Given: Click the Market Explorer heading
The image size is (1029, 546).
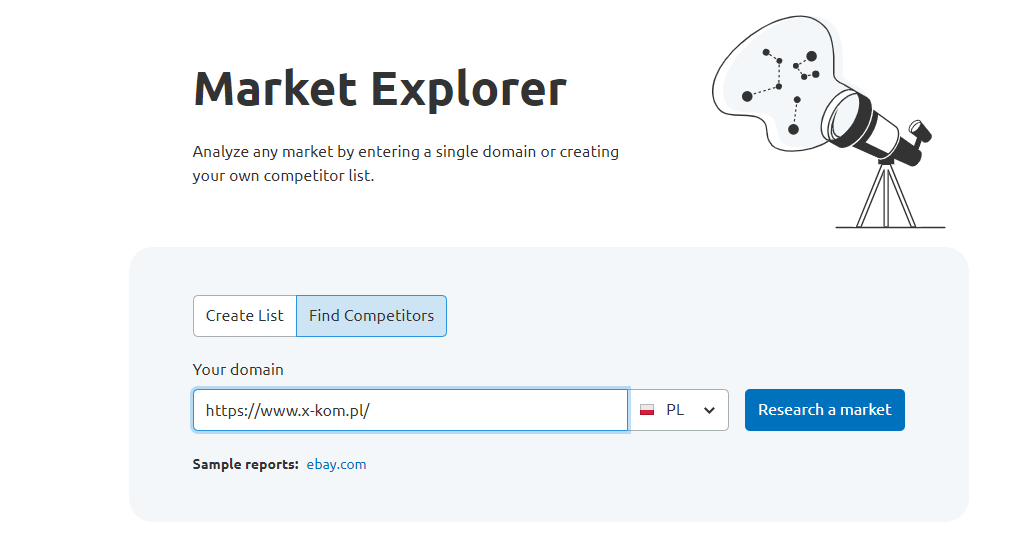Looking at the screenshot, I should [x=380, y=88].
